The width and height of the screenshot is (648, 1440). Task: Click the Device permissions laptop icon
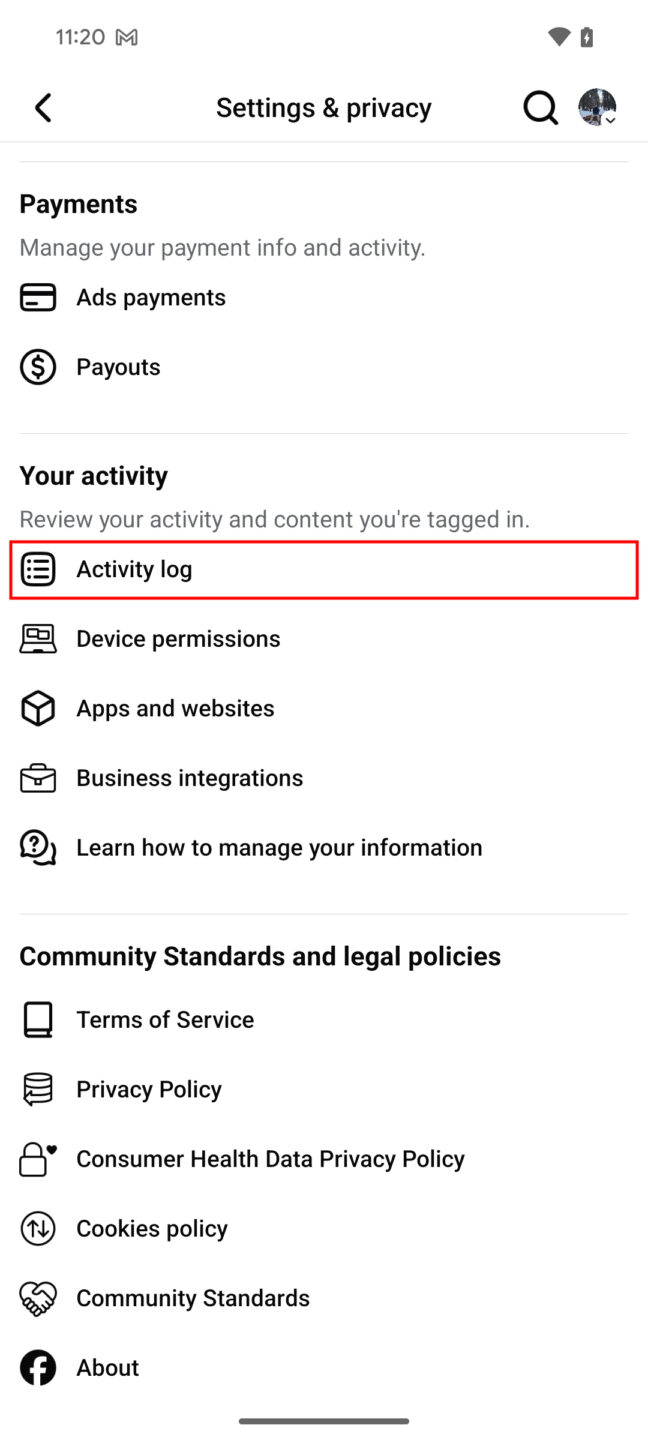37,638
